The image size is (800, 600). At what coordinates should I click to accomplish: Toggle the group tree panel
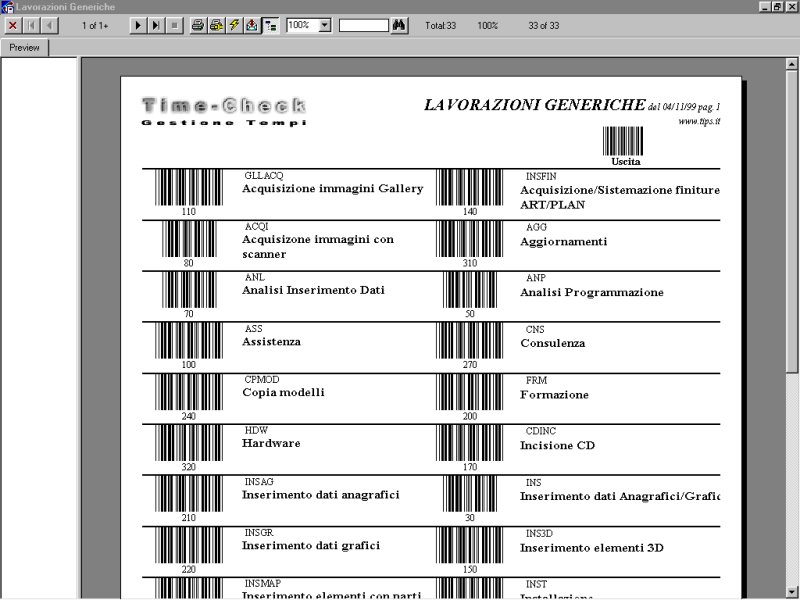point(270,26)
